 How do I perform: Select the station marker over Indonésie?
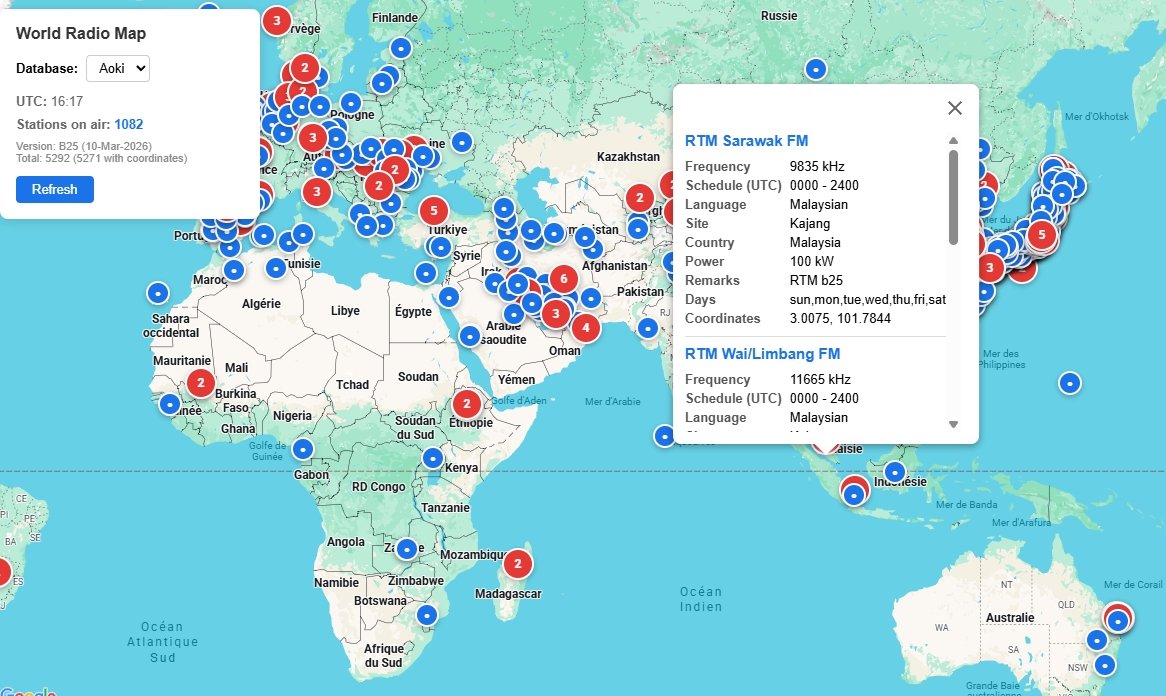coord(895,471)
